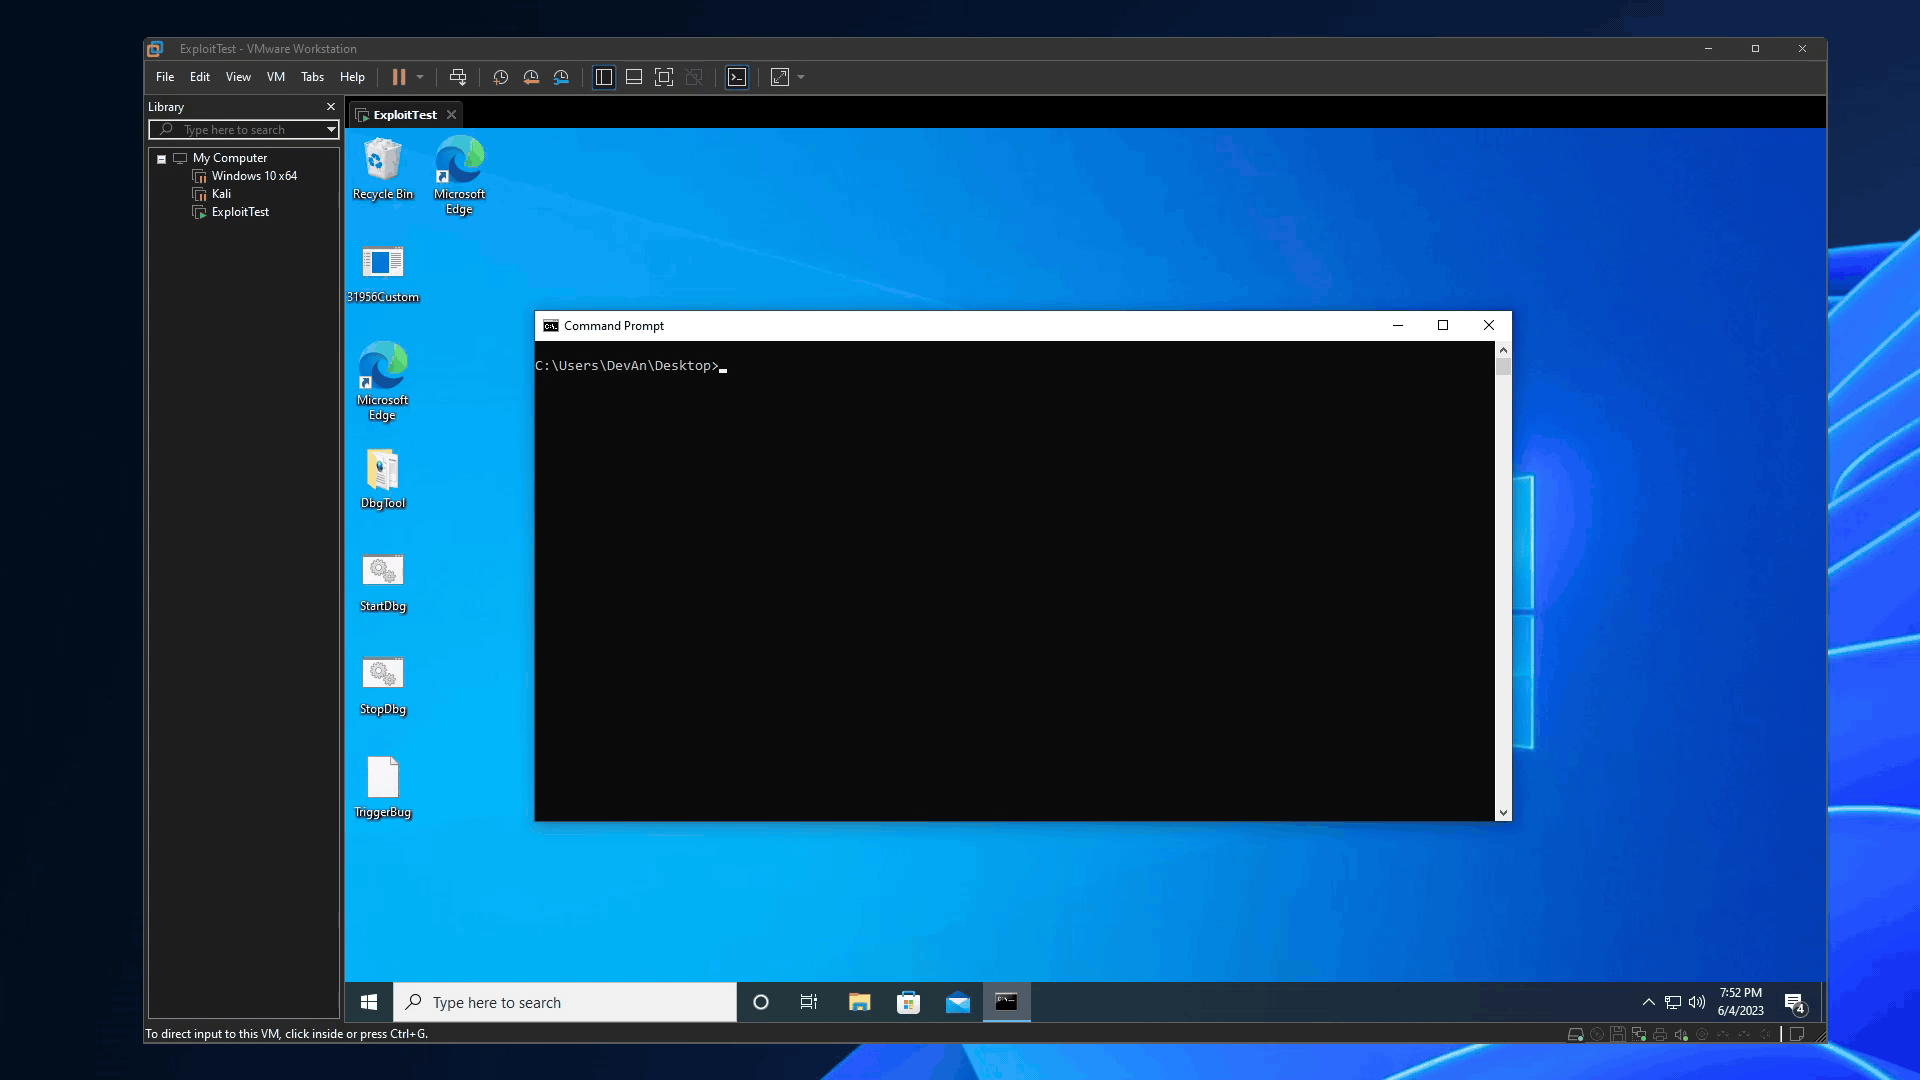Open the stretch options dropdown arrow

click(801, 77)
